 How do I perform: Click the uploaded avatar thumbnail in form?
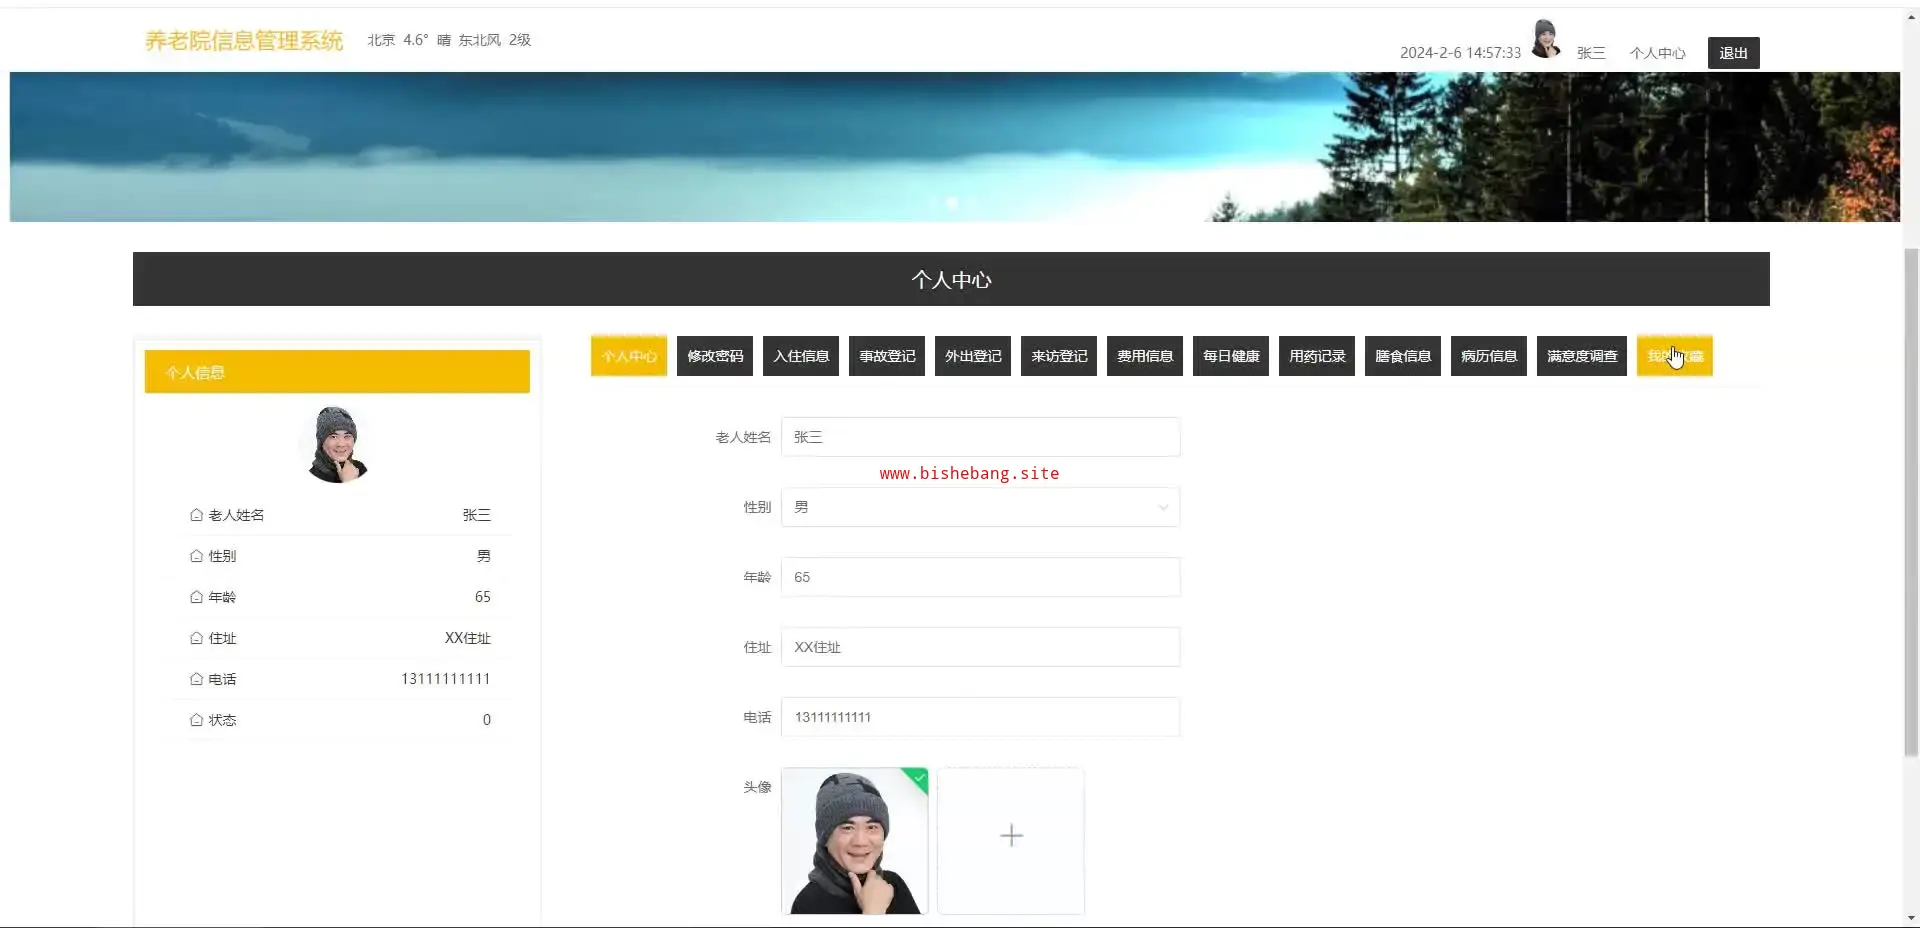(855, 841)
